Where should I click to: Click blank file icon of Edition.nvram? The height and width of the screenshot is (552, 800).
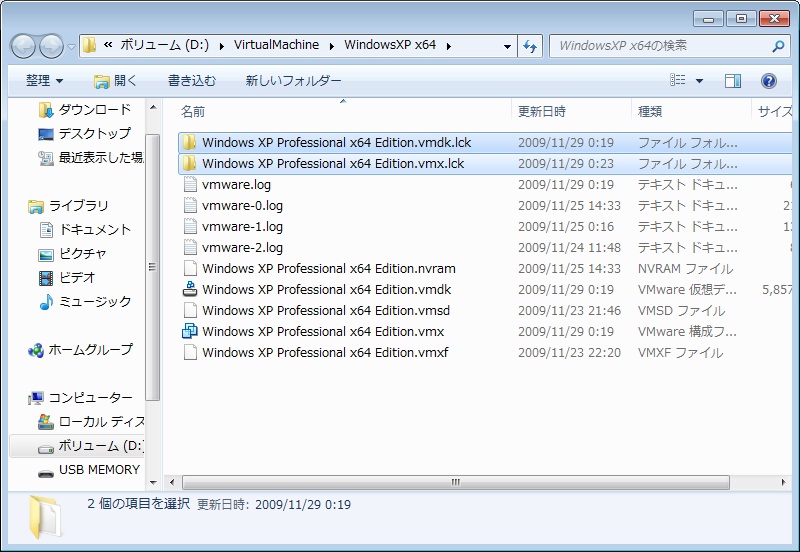[190, 268]
